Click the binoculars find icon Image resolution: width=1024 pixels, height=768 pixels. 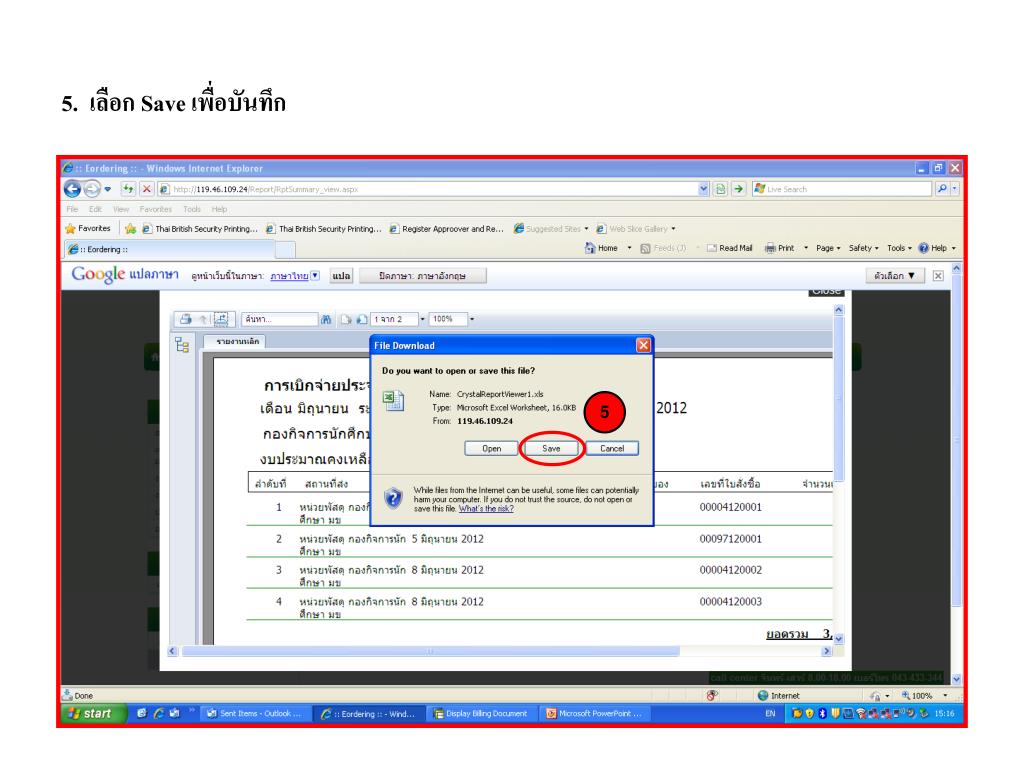point(326,319)
